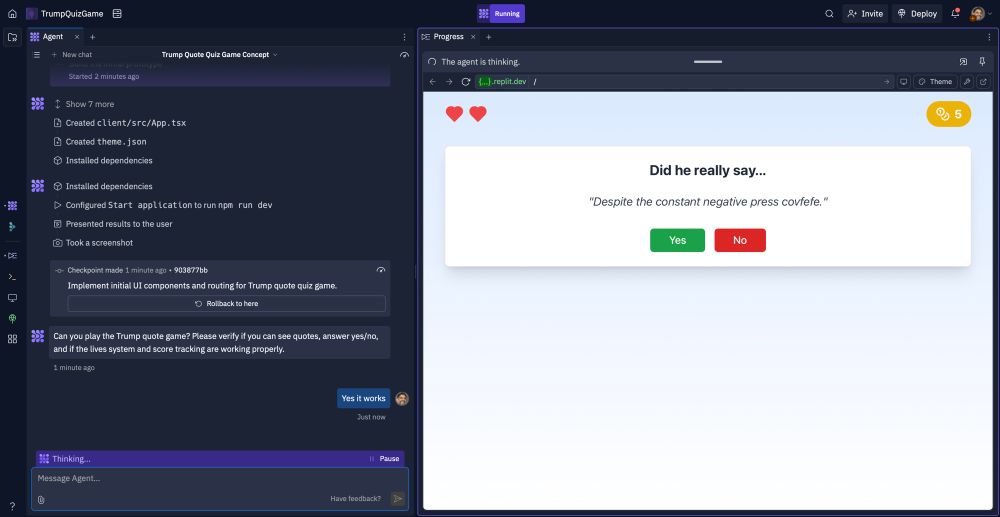Open the notifications bell
This screenshot has height=517, width=1000.
955,13
